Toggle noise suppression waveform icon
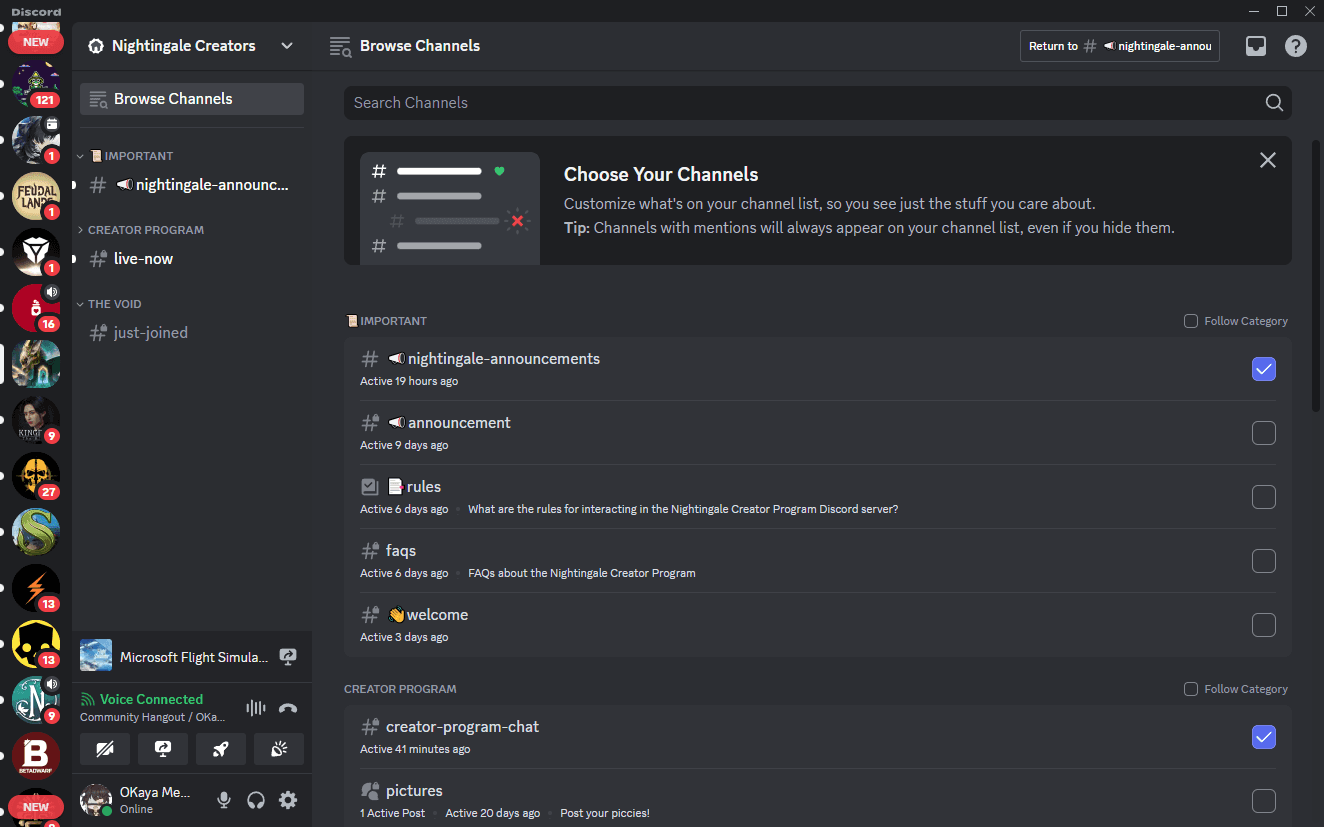The image size is (1324, 827). tap(256, 708)
